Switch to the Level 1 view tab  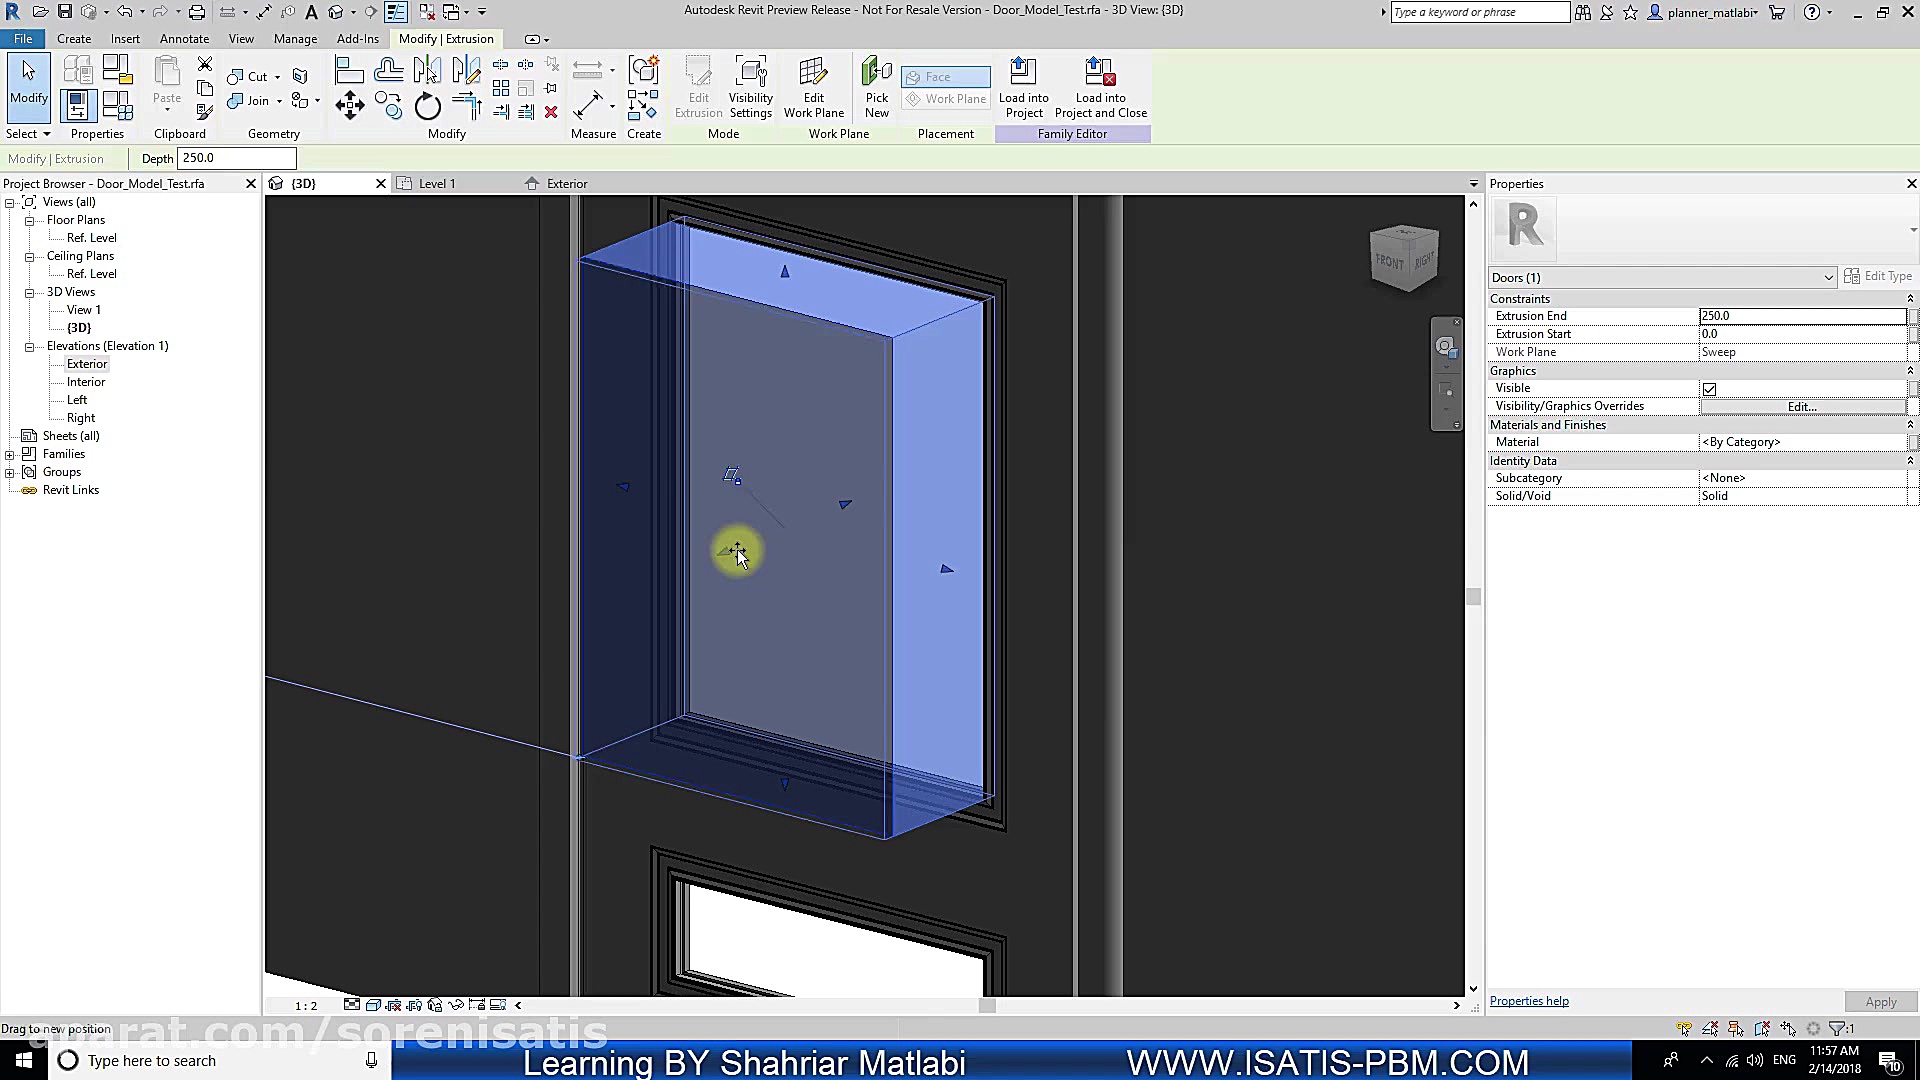tap(437, 184)
